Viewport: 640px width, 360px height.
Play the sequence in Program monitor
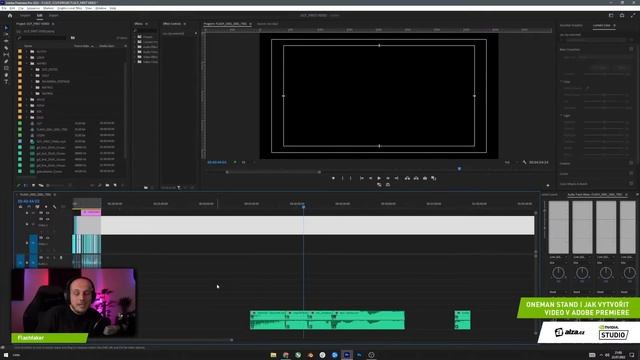click(379, 178)
